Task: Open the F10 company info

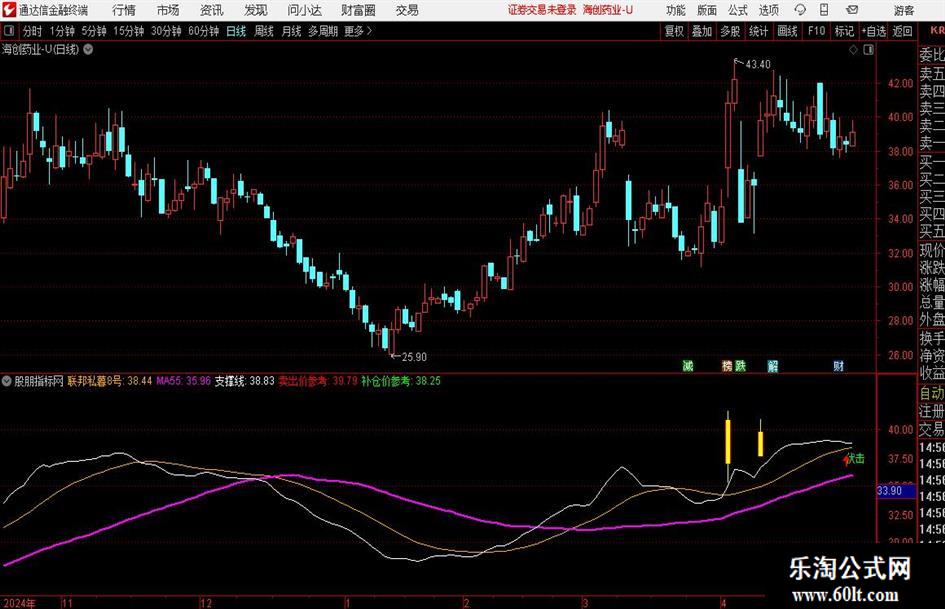Action: [x=817, y=31]
